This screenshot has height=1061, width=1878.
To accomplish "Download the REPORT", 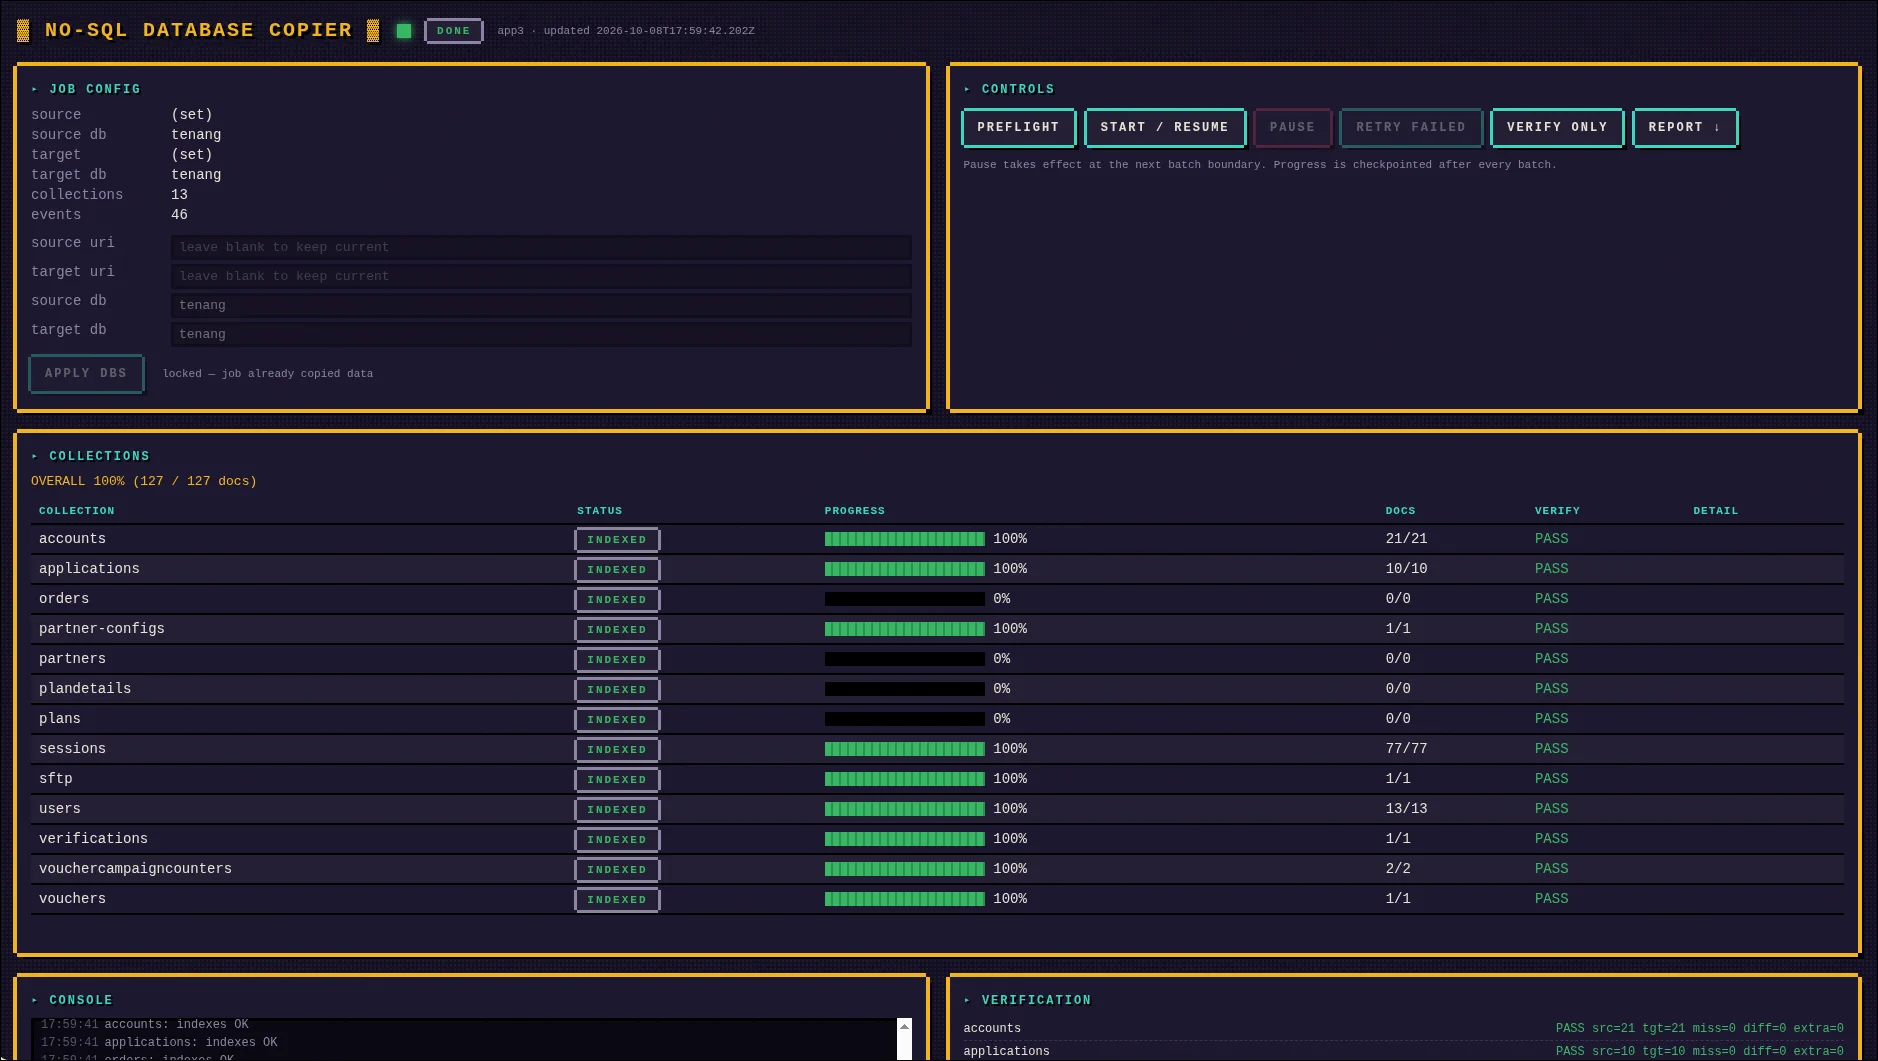I will tap(1685, 127).
